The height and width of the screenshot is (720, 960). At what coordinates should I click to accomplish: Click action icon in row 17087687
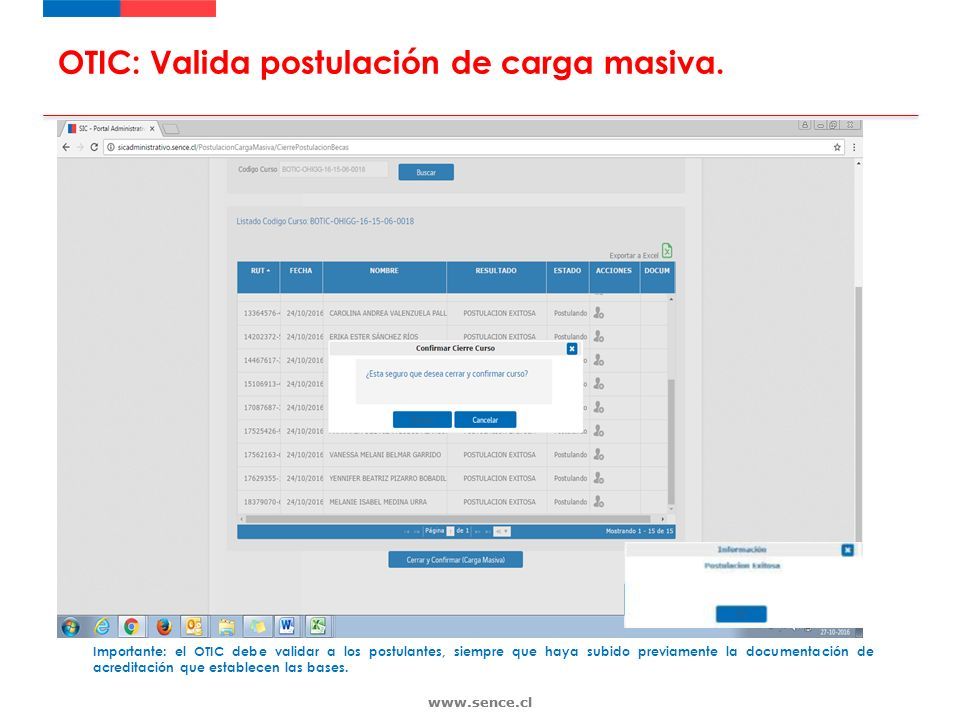click(x=599, y=407)
